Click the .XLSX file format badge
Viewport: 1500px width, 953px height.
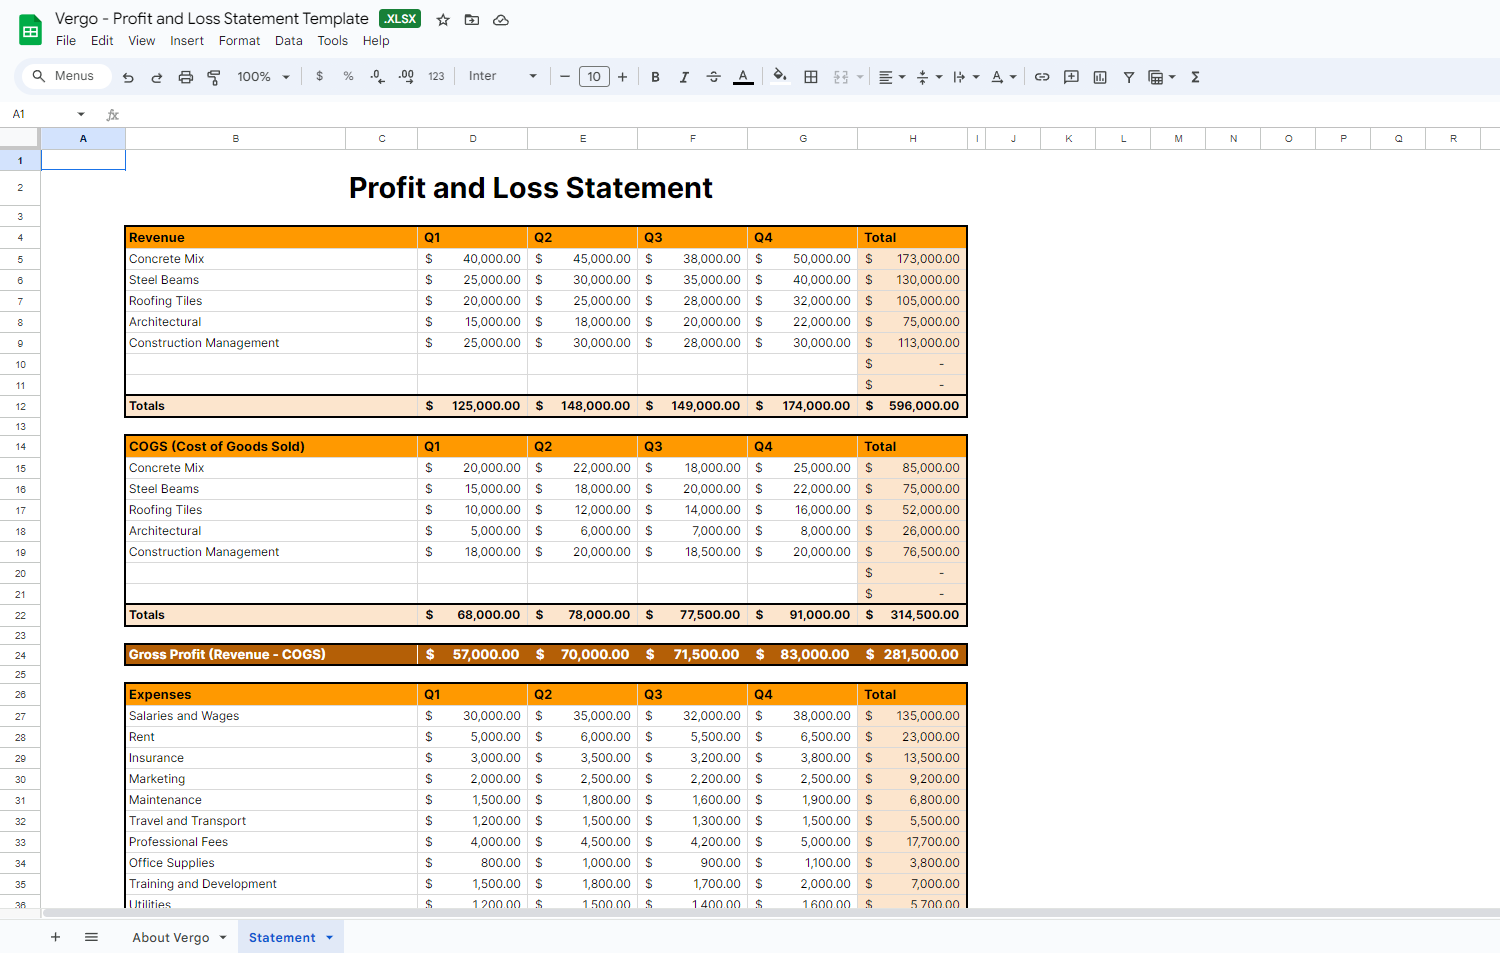coord(400,19)
